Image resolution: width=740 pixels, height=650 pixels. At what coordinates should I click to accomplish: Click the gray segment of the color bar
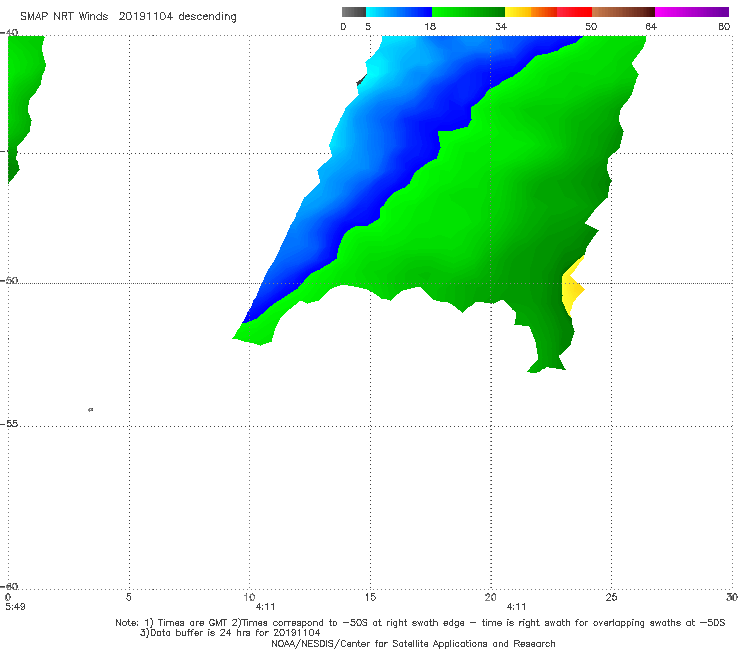354,12
